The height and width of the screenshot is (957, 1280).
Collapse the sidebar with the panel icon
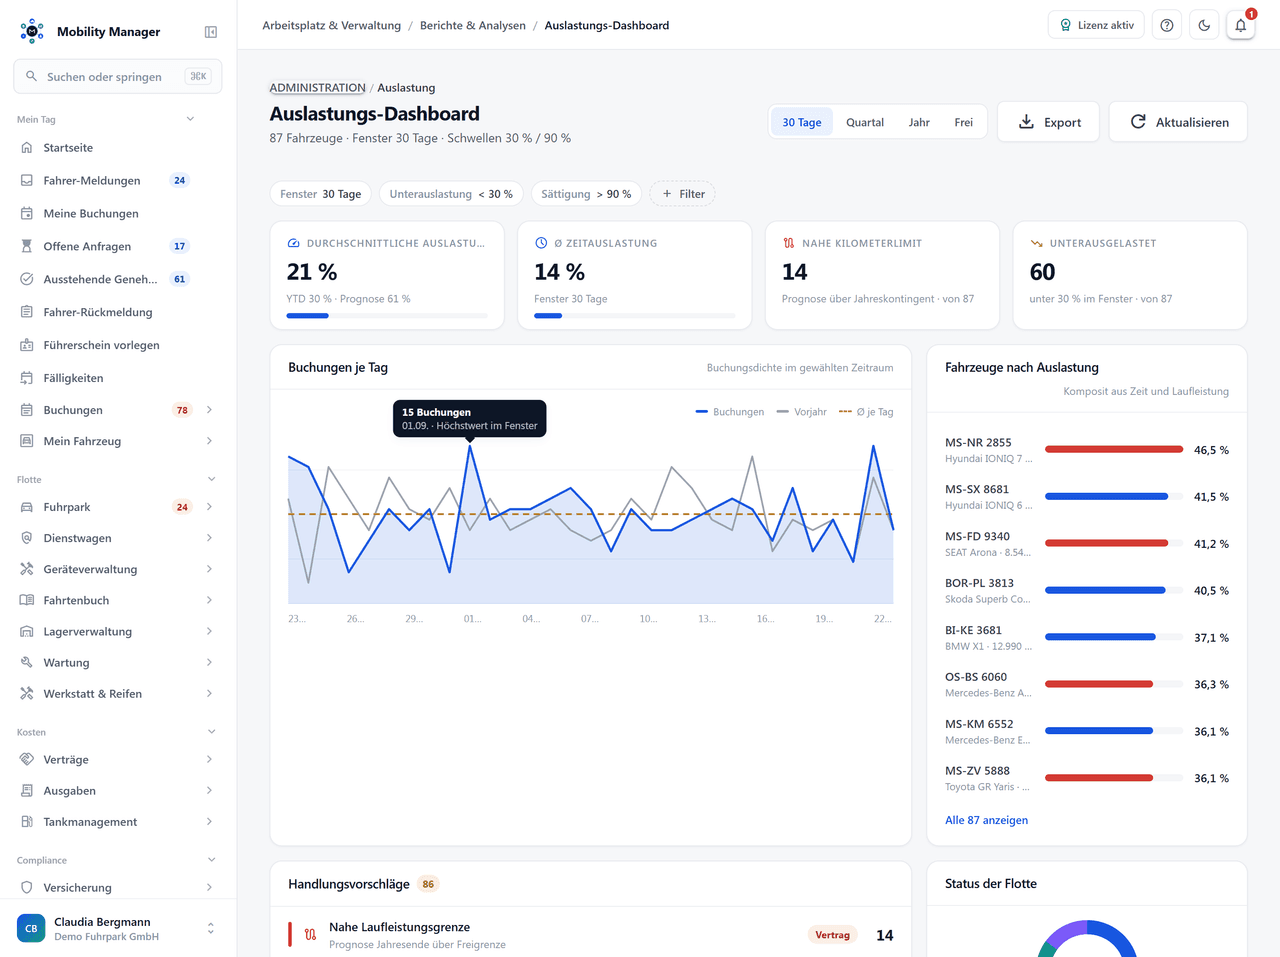pos(211,32)
